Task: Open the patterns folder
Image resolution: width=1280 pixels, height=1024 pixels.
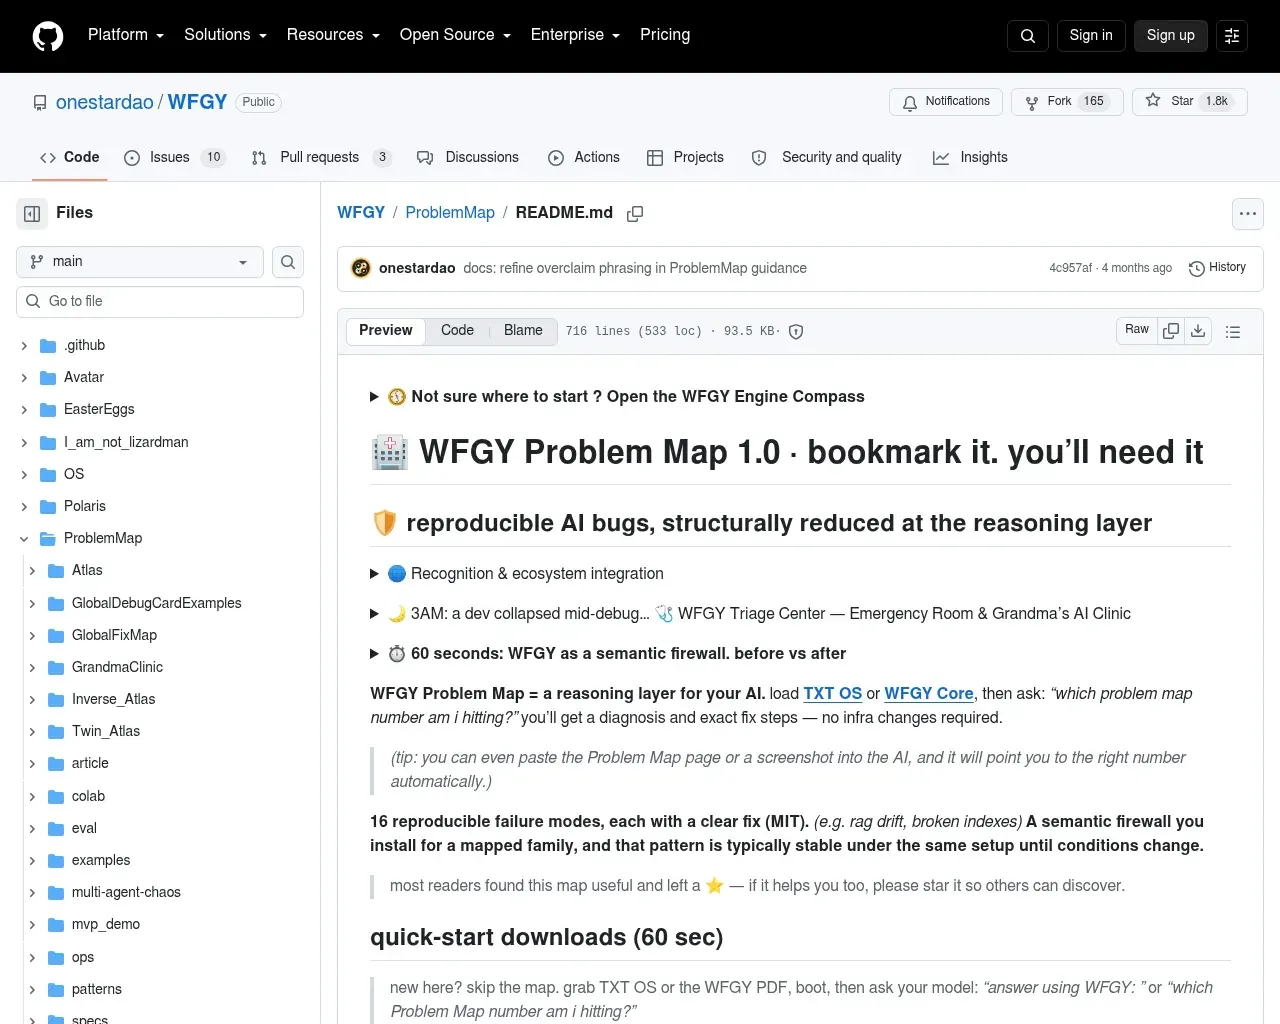Action: [97, 989]
